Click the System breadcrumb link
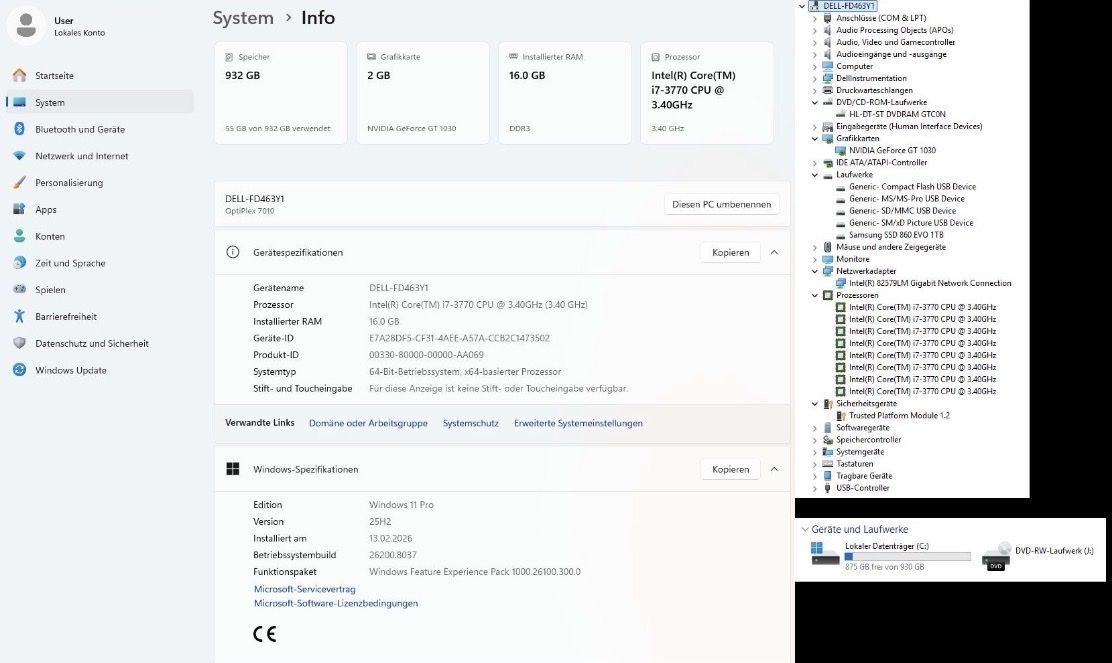The height and width of the screenshot is (663, 1112). [x=243, y=18]
